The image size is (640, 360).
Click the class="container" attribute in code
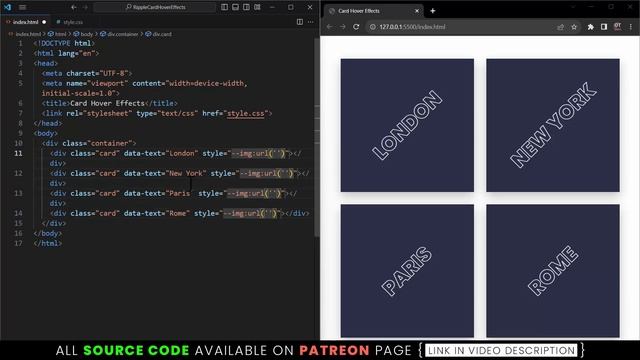pos(97,143)
